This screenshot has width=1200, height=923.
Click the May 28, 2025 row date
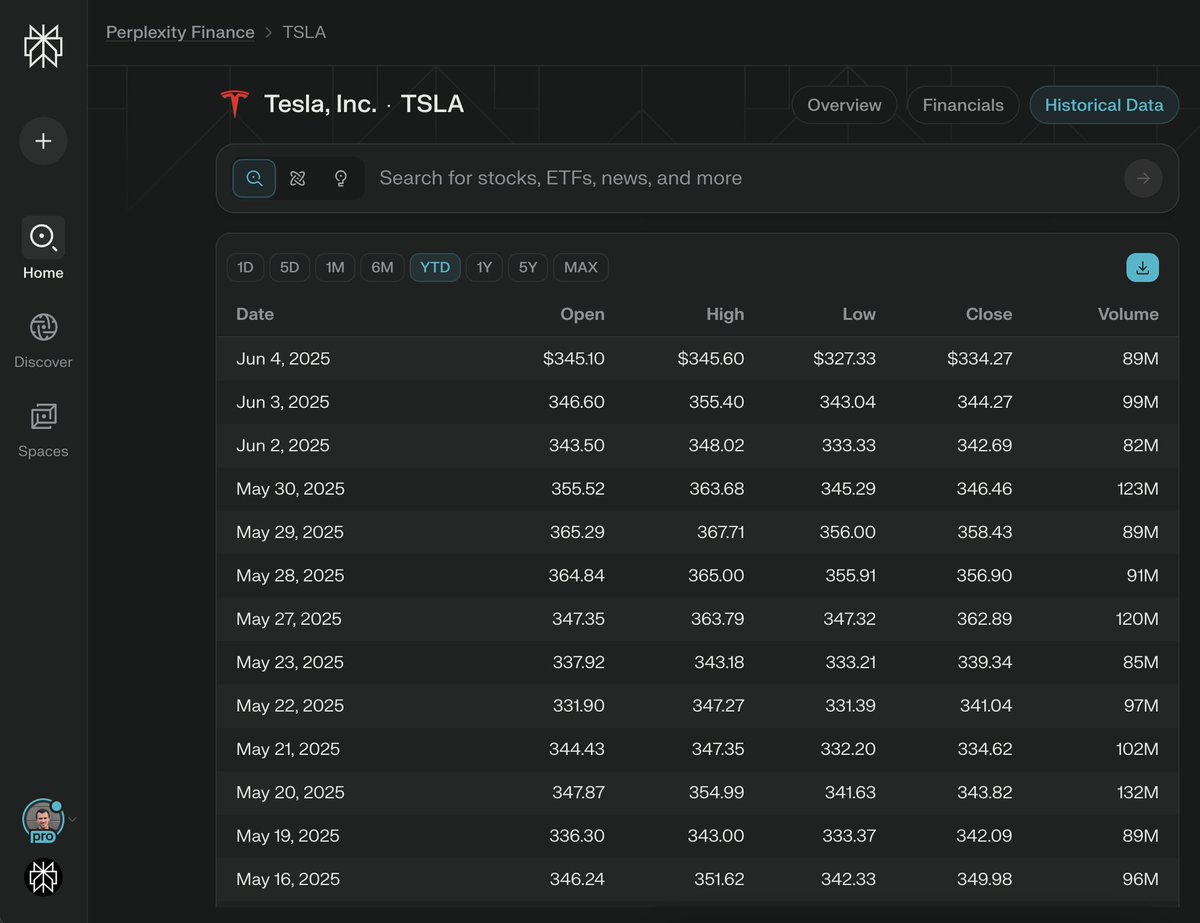tap(290, 576)
